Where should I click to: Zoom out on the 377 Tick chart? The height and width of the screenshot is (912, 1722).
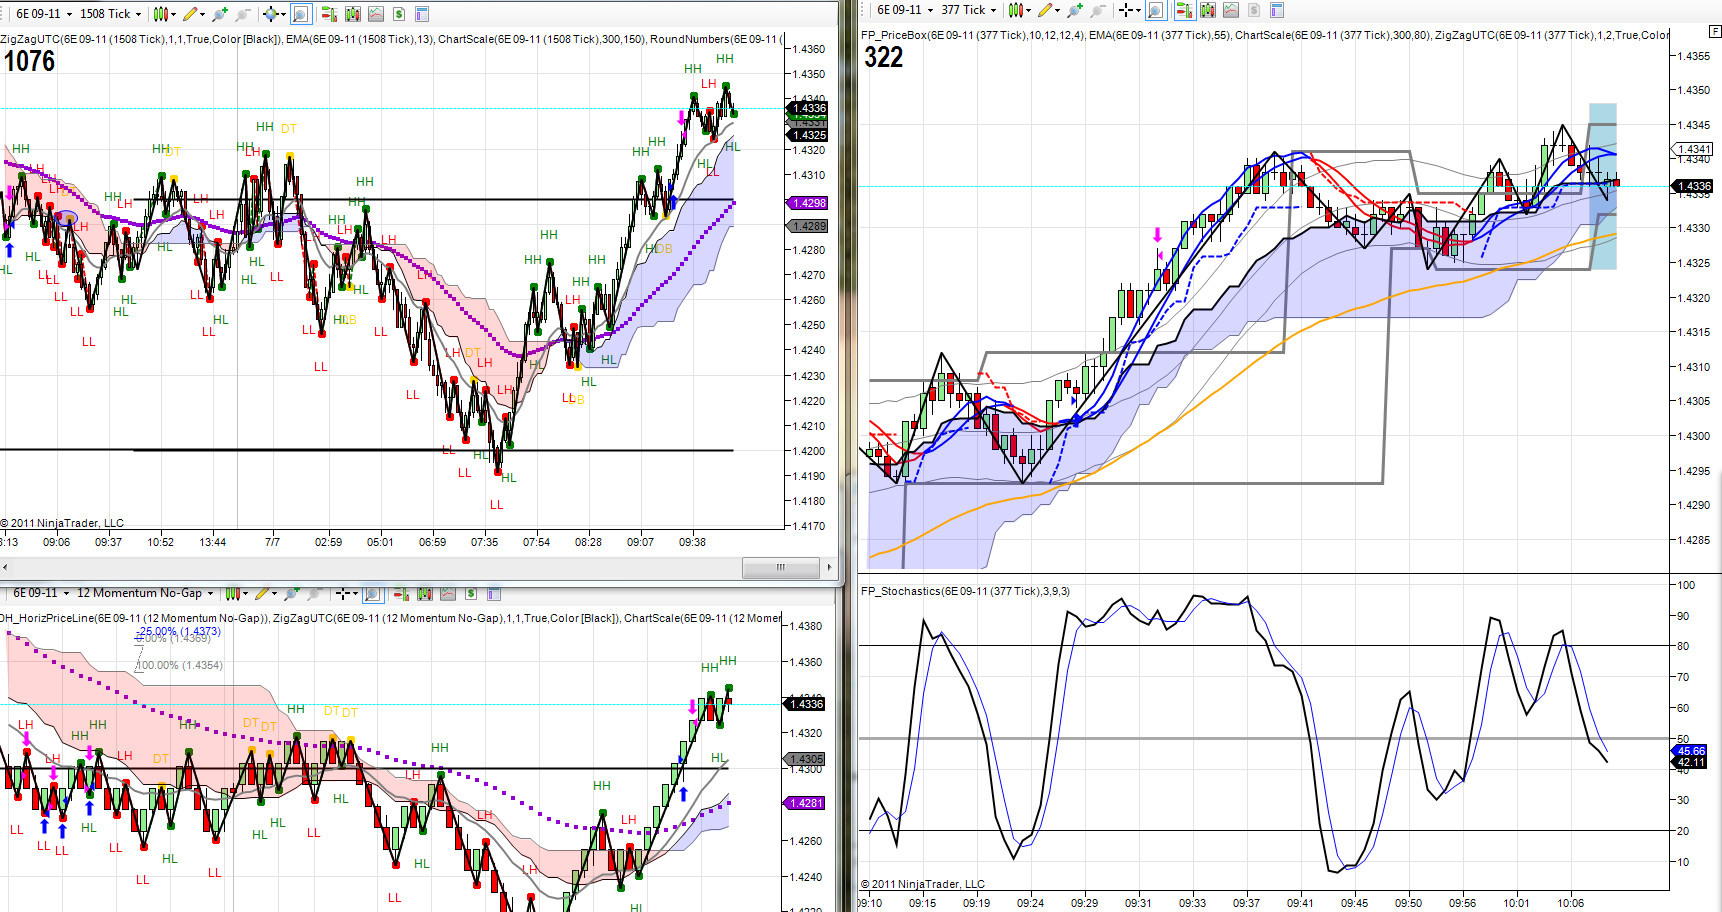(1098, 10)
